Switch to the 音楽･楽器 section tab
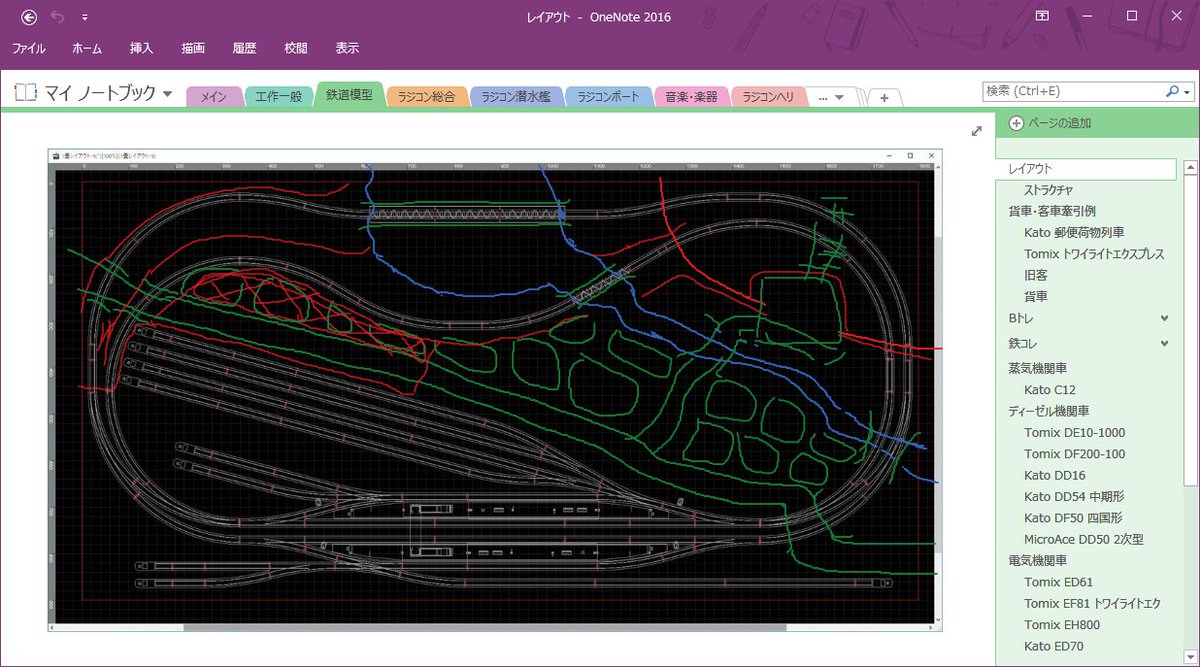Viewport: 1200px width, 667px height. pyautogui.click(x=692, y=97)
